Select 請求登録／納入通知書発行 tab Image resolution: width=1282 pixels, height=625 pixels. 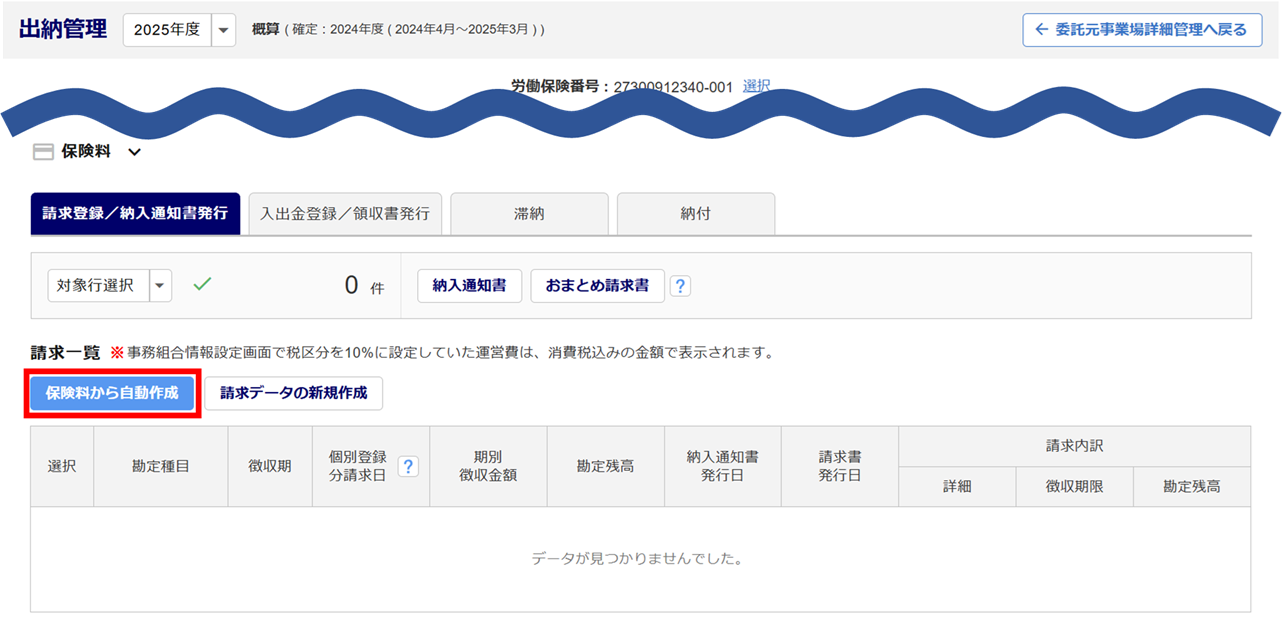click(x=135, y=214)
